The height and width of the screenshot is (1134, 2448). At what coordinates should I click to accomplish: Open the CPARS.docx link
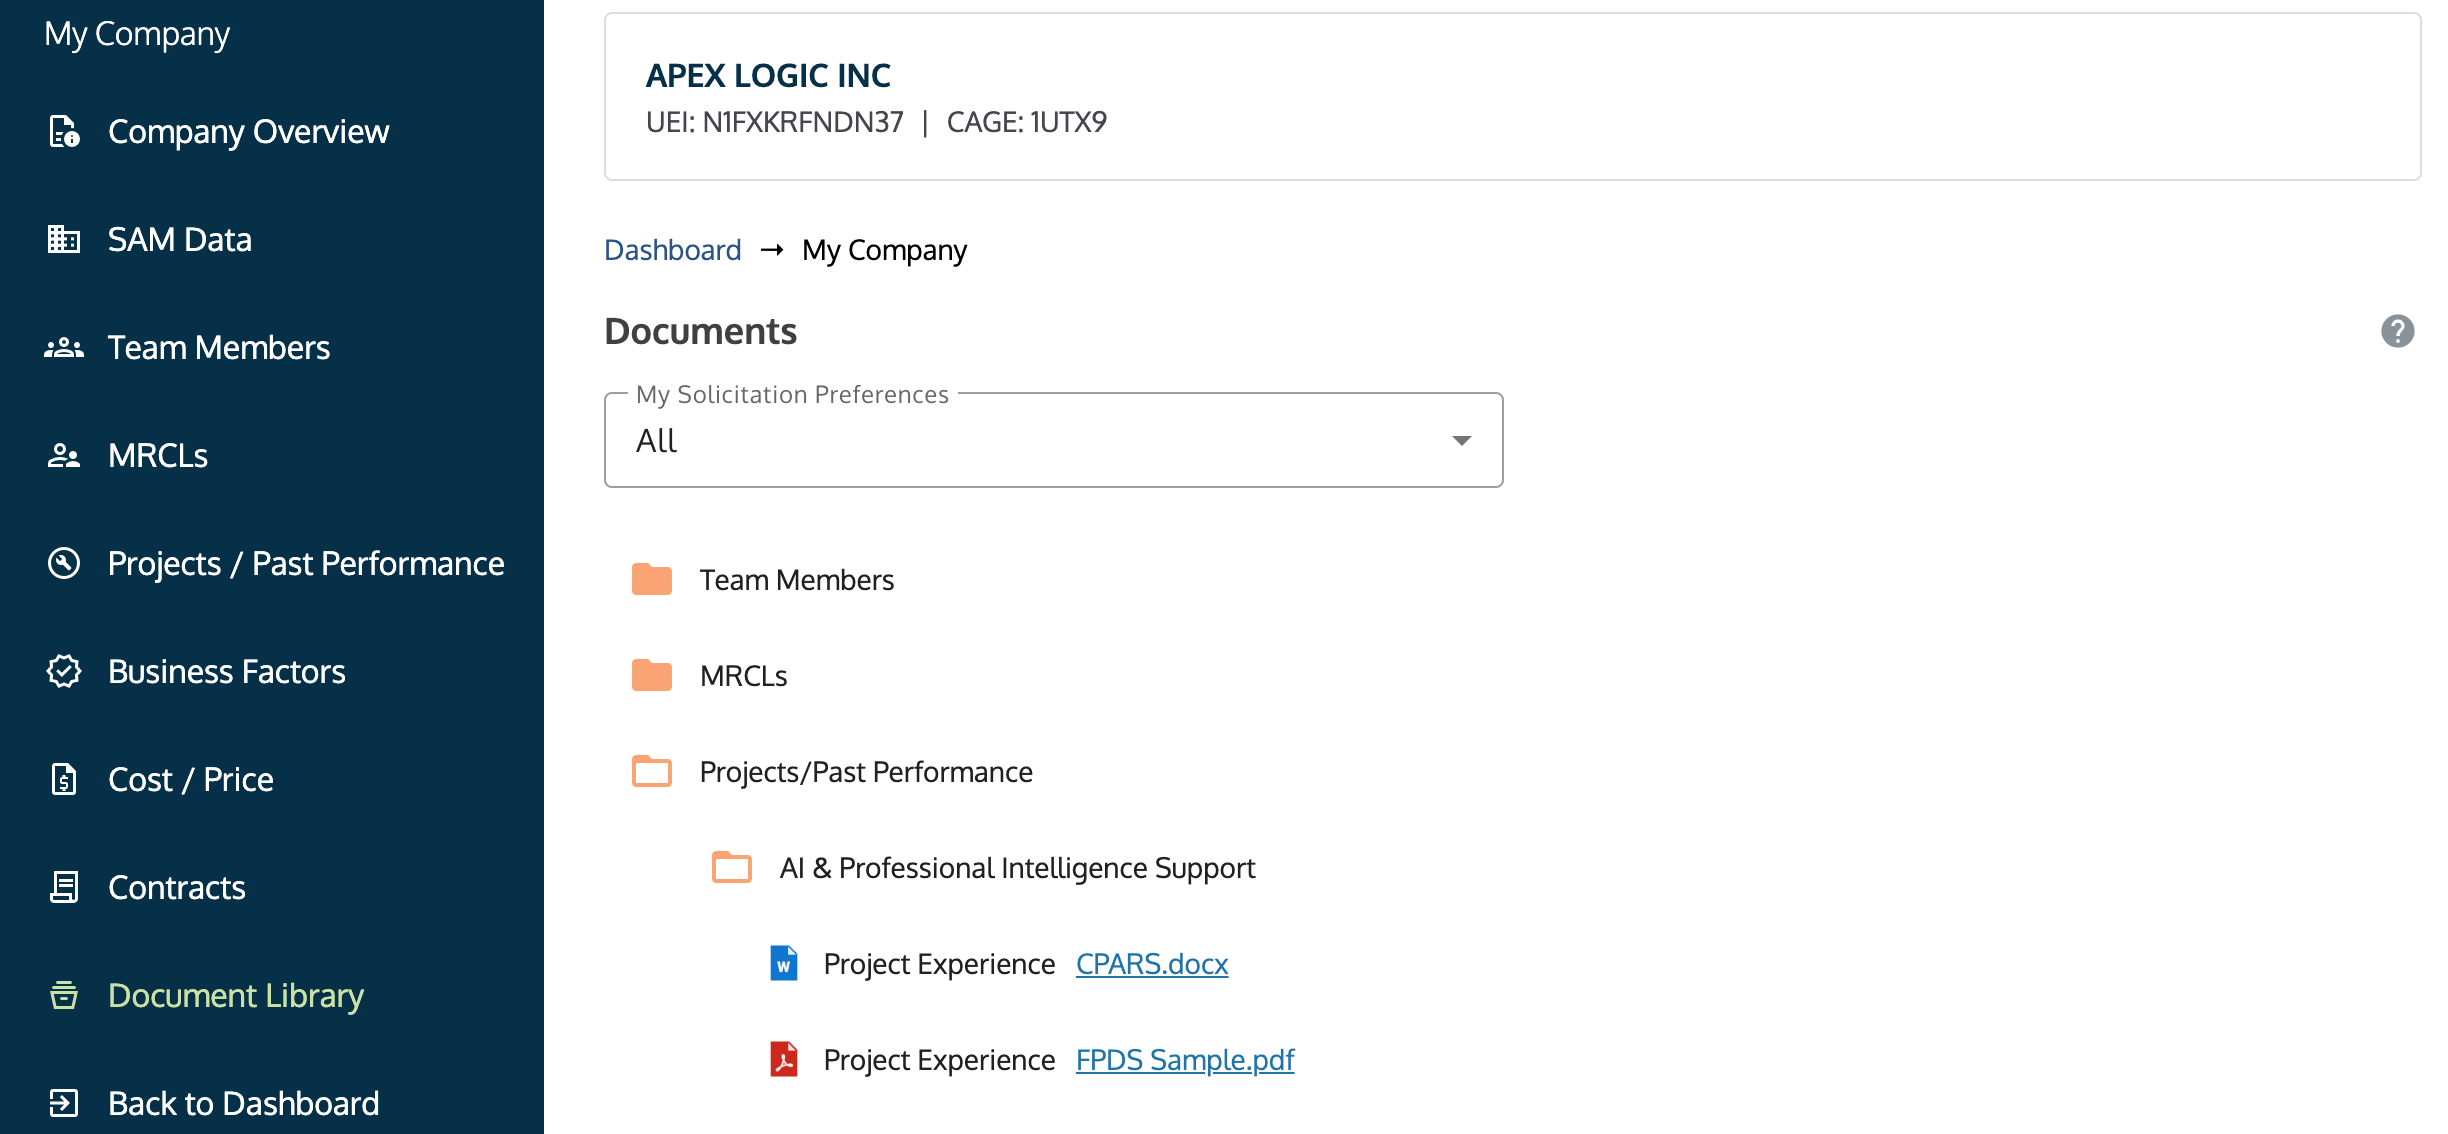click(x=1151, y=964)
